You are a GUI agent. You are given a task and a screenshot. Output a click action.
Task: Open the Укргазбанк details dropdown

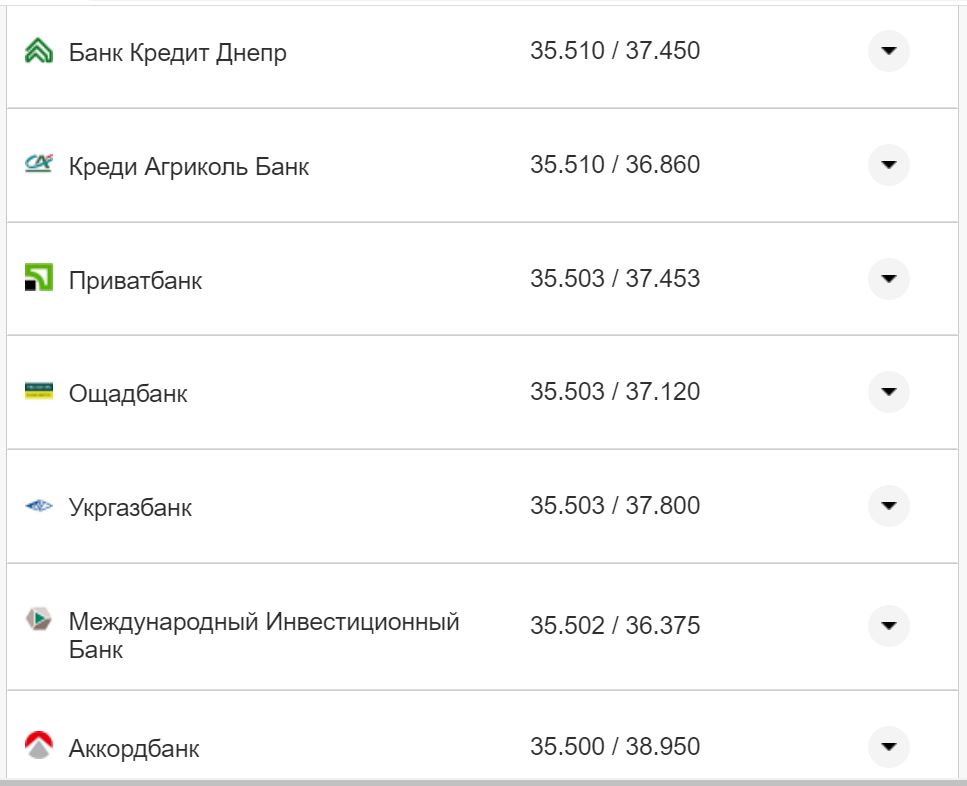[888, 506]
